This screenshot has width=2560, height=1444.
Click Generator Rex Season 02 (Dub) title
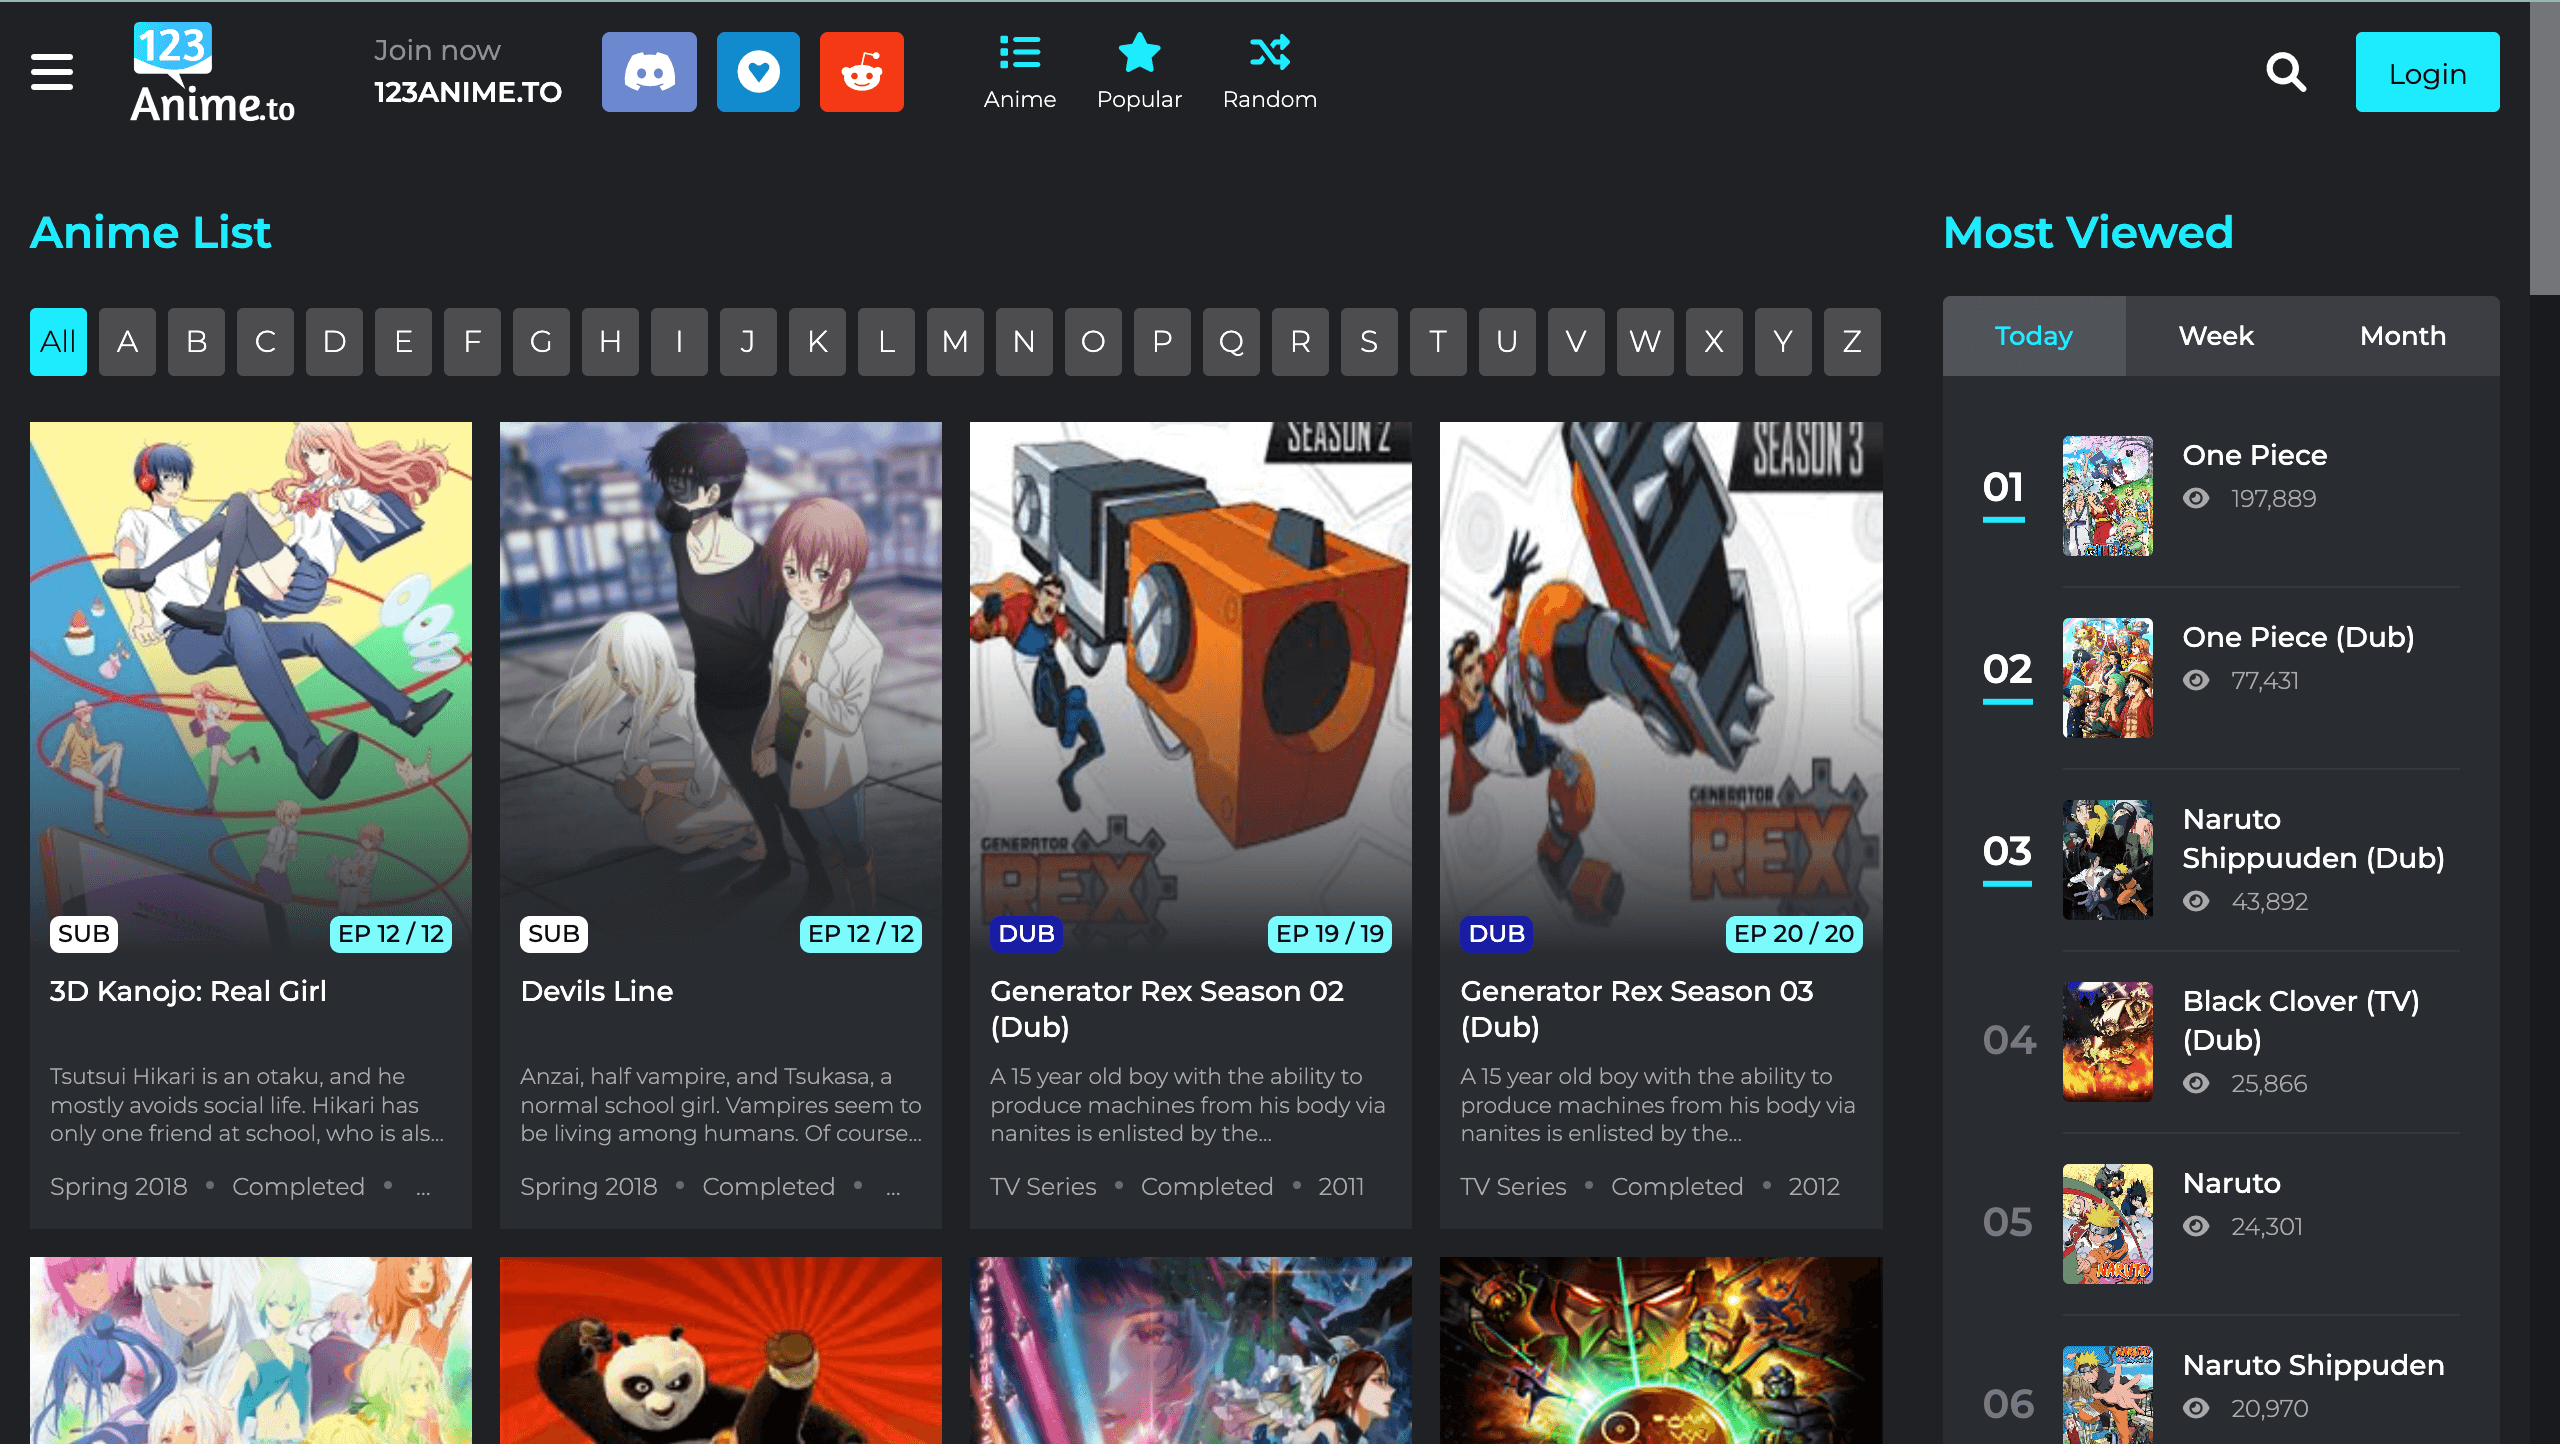[x=1167, y=1009]
